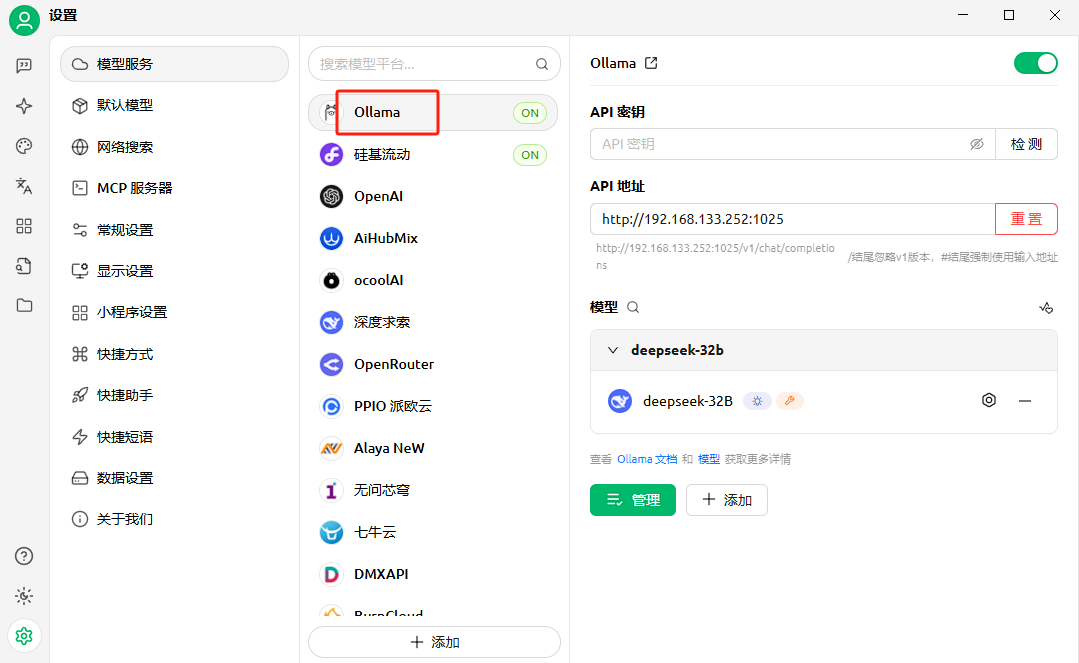
Task: Open 显示设置 settings section
Action: [174, 271]
